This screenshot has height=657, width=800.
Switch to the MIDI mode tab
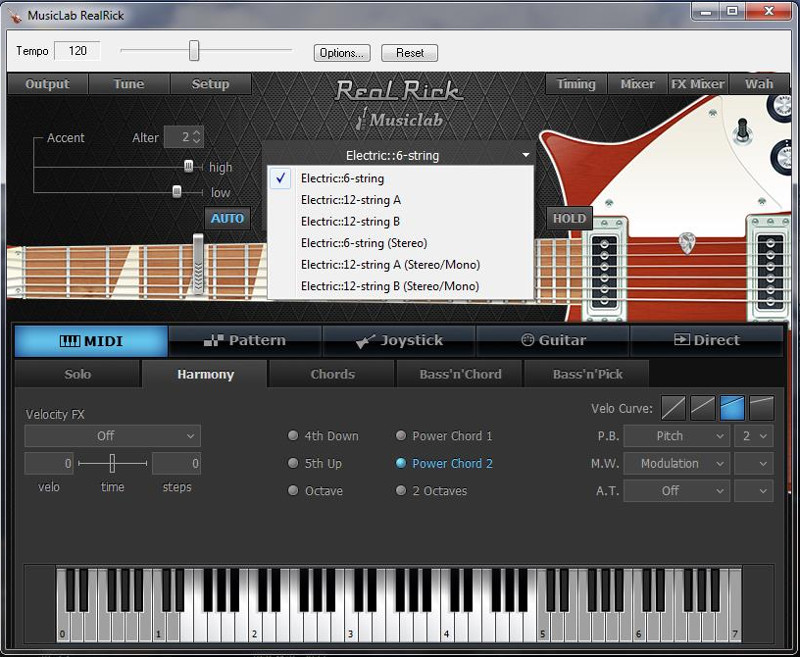[91, 341]
